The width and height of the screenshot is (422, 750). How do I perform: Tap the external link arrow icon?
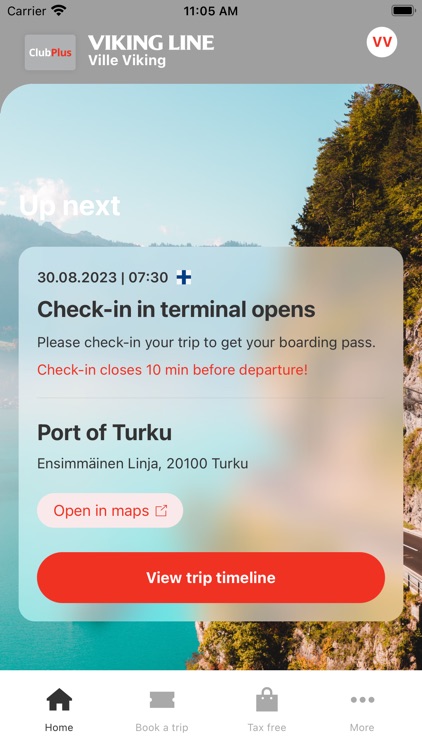pos(161,511)
